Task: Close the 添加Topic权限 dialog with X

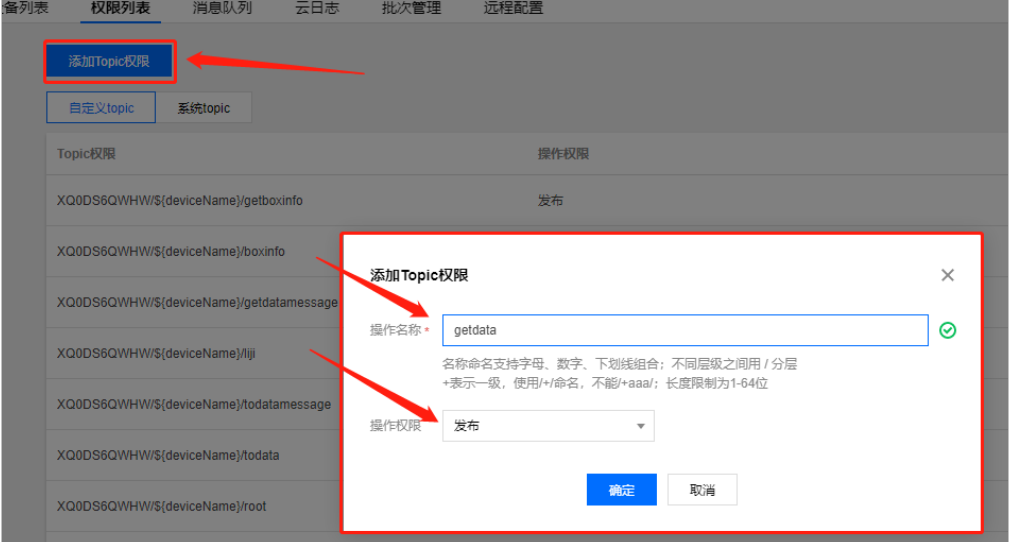Action: [x=947, y=275]
